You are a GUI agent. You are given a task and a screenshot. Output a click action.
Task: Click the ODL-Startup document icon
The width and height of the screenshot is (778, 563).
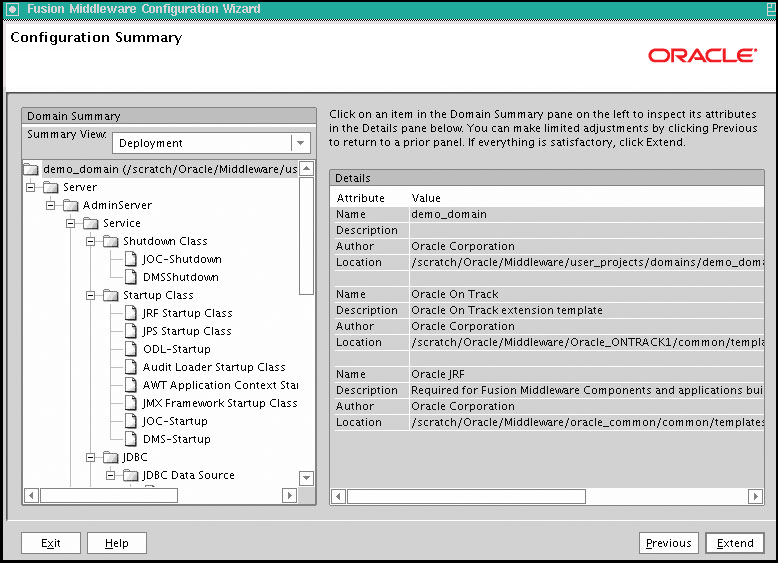pyautogui.click(x=131, y=349)
